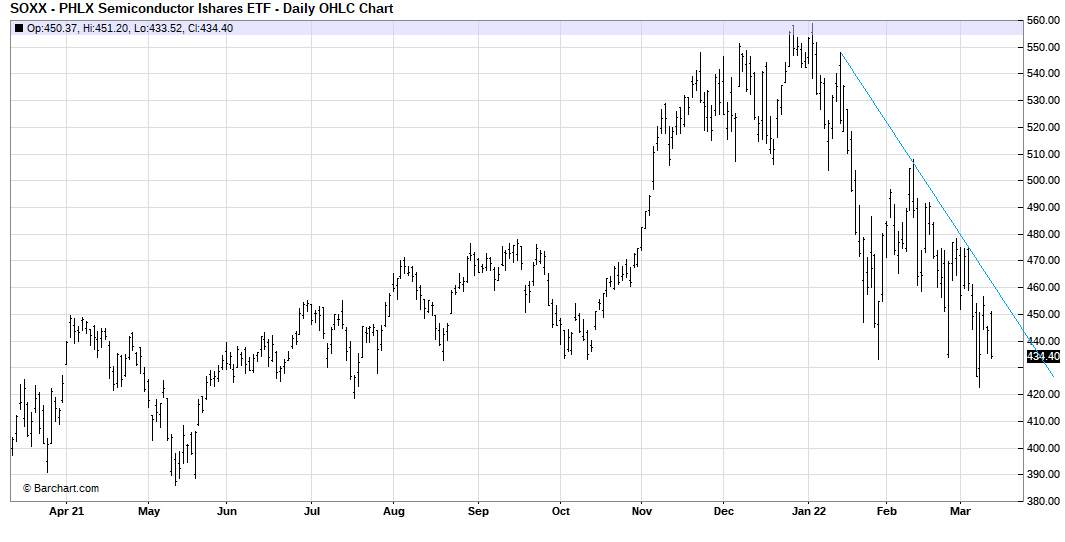This screenshot has height=542, width=1065.
Task: Click the 'Jul' date axis label
Action: 311,511
